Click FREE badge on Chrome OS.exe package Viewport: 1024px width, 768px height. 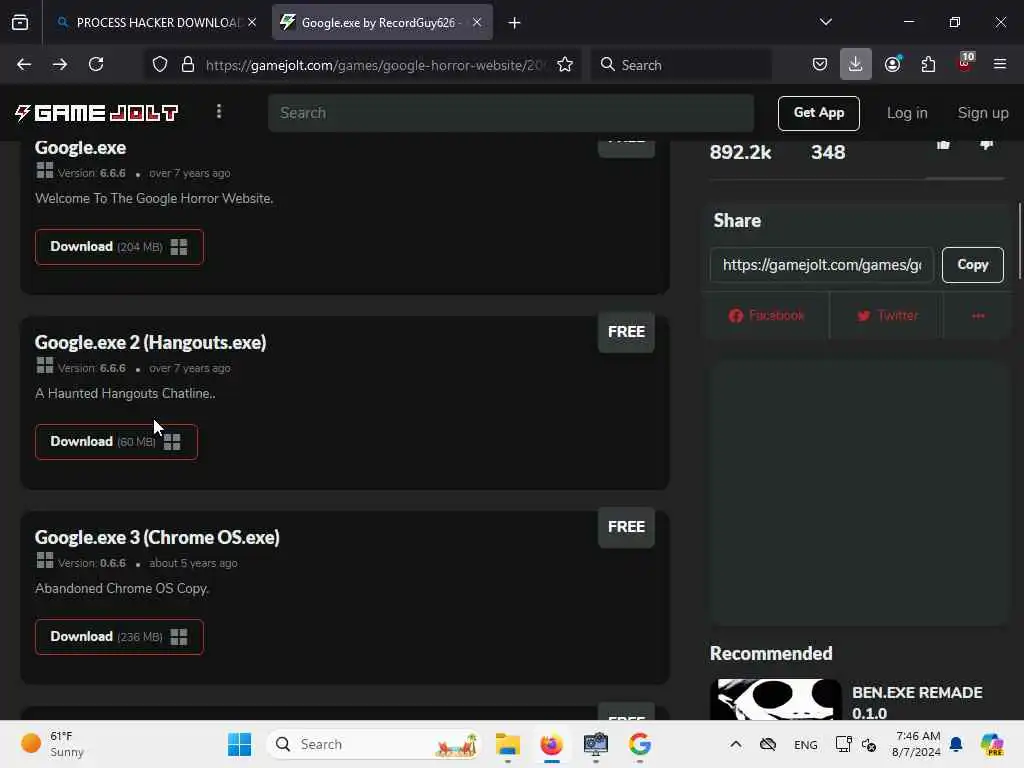pyautogui.click(x=626, y=527)
